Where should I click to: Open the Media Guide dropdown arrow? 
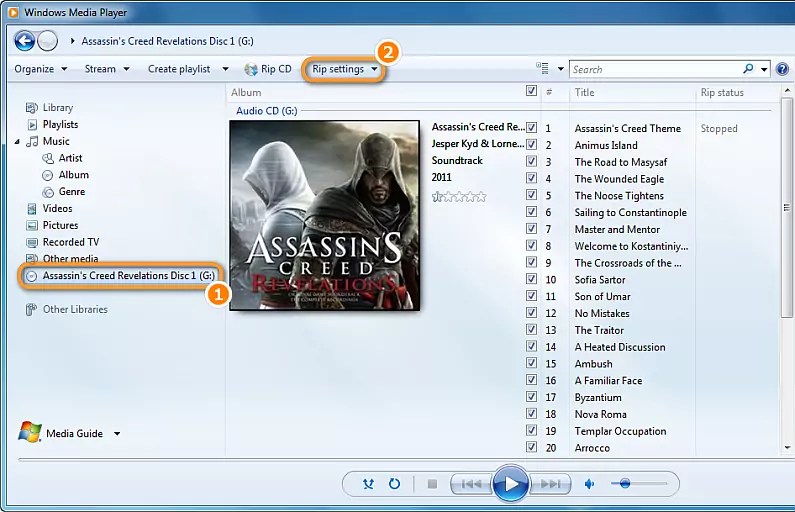[x=117, y=433]
